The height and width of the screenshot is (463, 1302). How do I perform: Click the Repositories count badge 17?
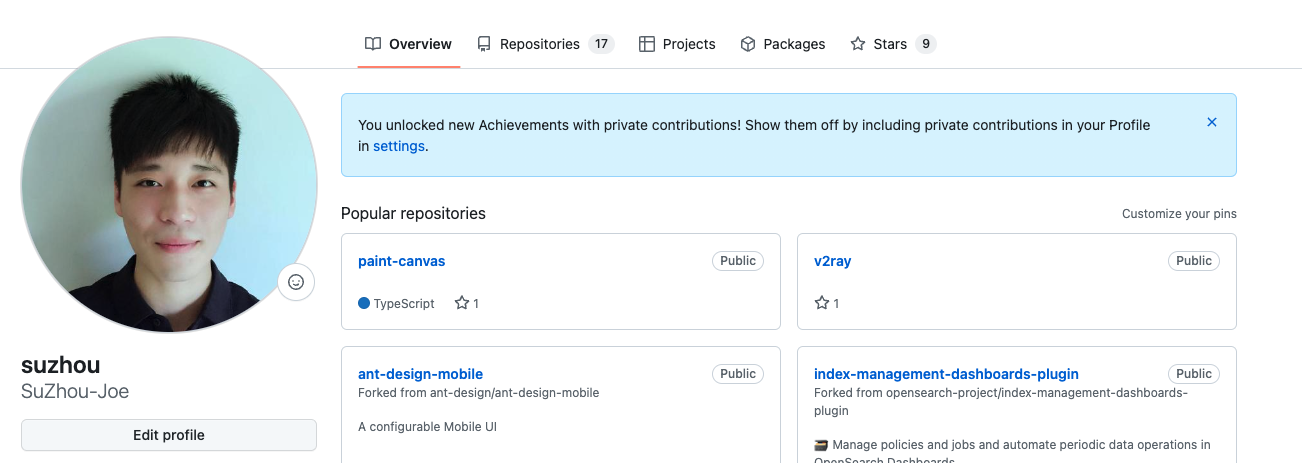(x=601, y=44)
